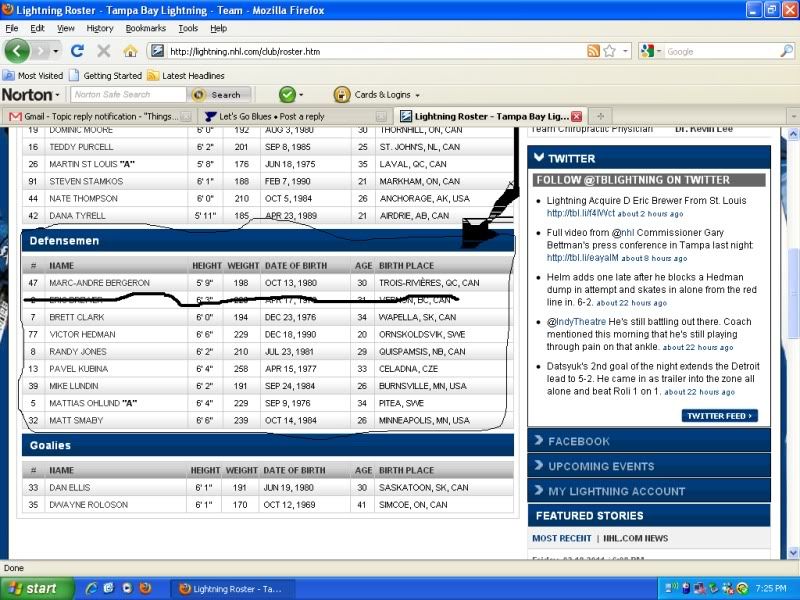The height and width of the screenshot is (600, 800).
Task: Open the Tools menu
Action: point(188,28)
